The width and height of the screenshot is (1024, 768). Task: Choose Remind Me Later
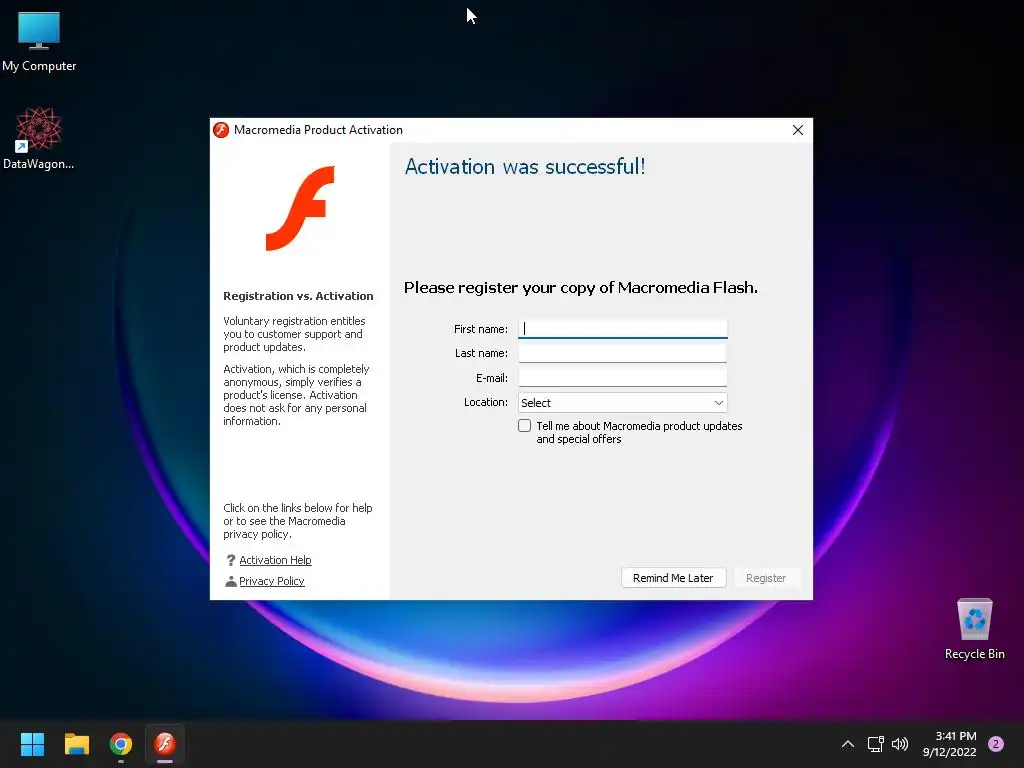point(673,578)
